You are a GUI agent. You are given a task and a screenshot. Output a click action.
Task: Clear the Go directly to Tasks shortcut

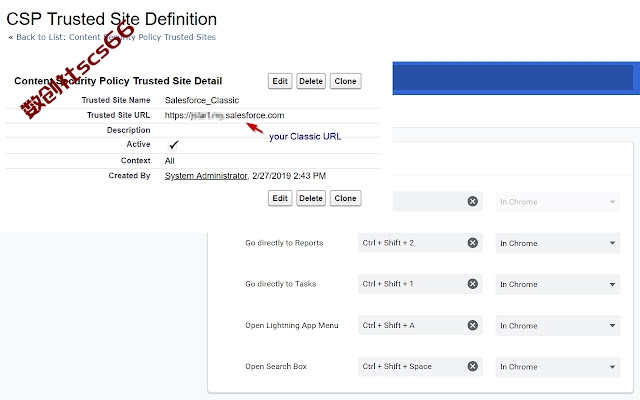point(473,284)
